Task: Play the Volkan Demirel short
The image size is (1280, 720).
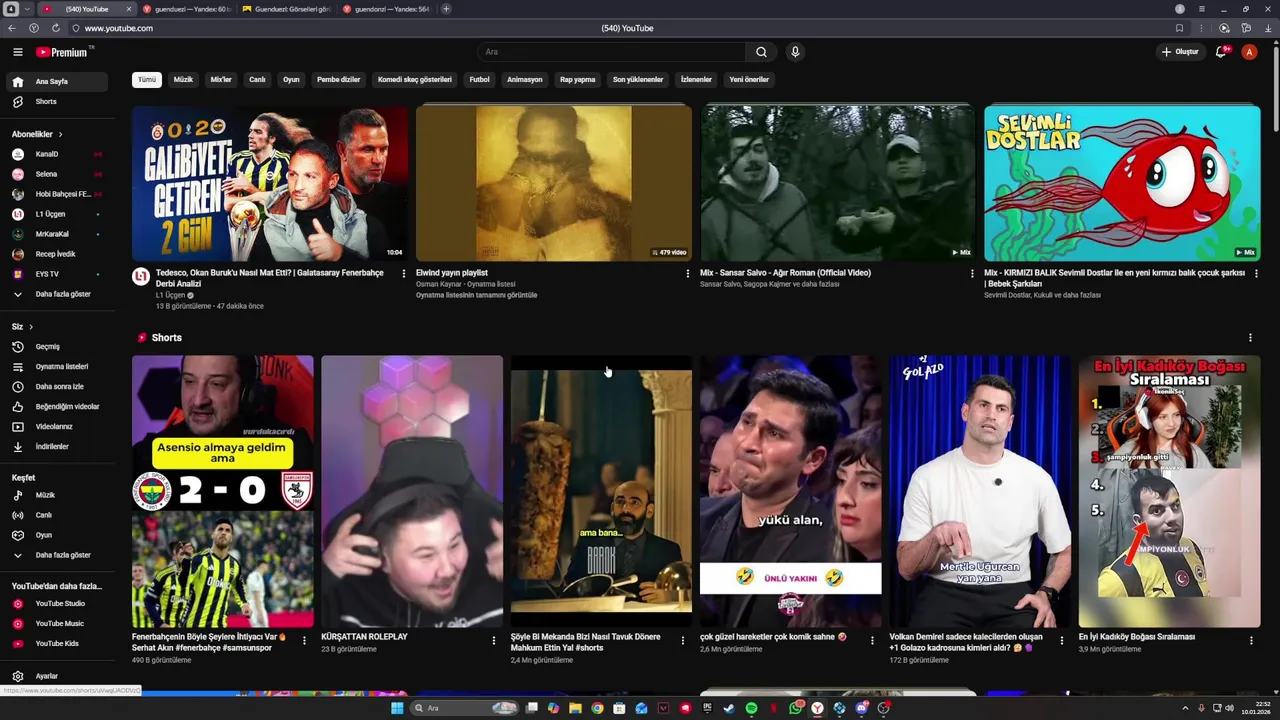Action: point(980,491)
